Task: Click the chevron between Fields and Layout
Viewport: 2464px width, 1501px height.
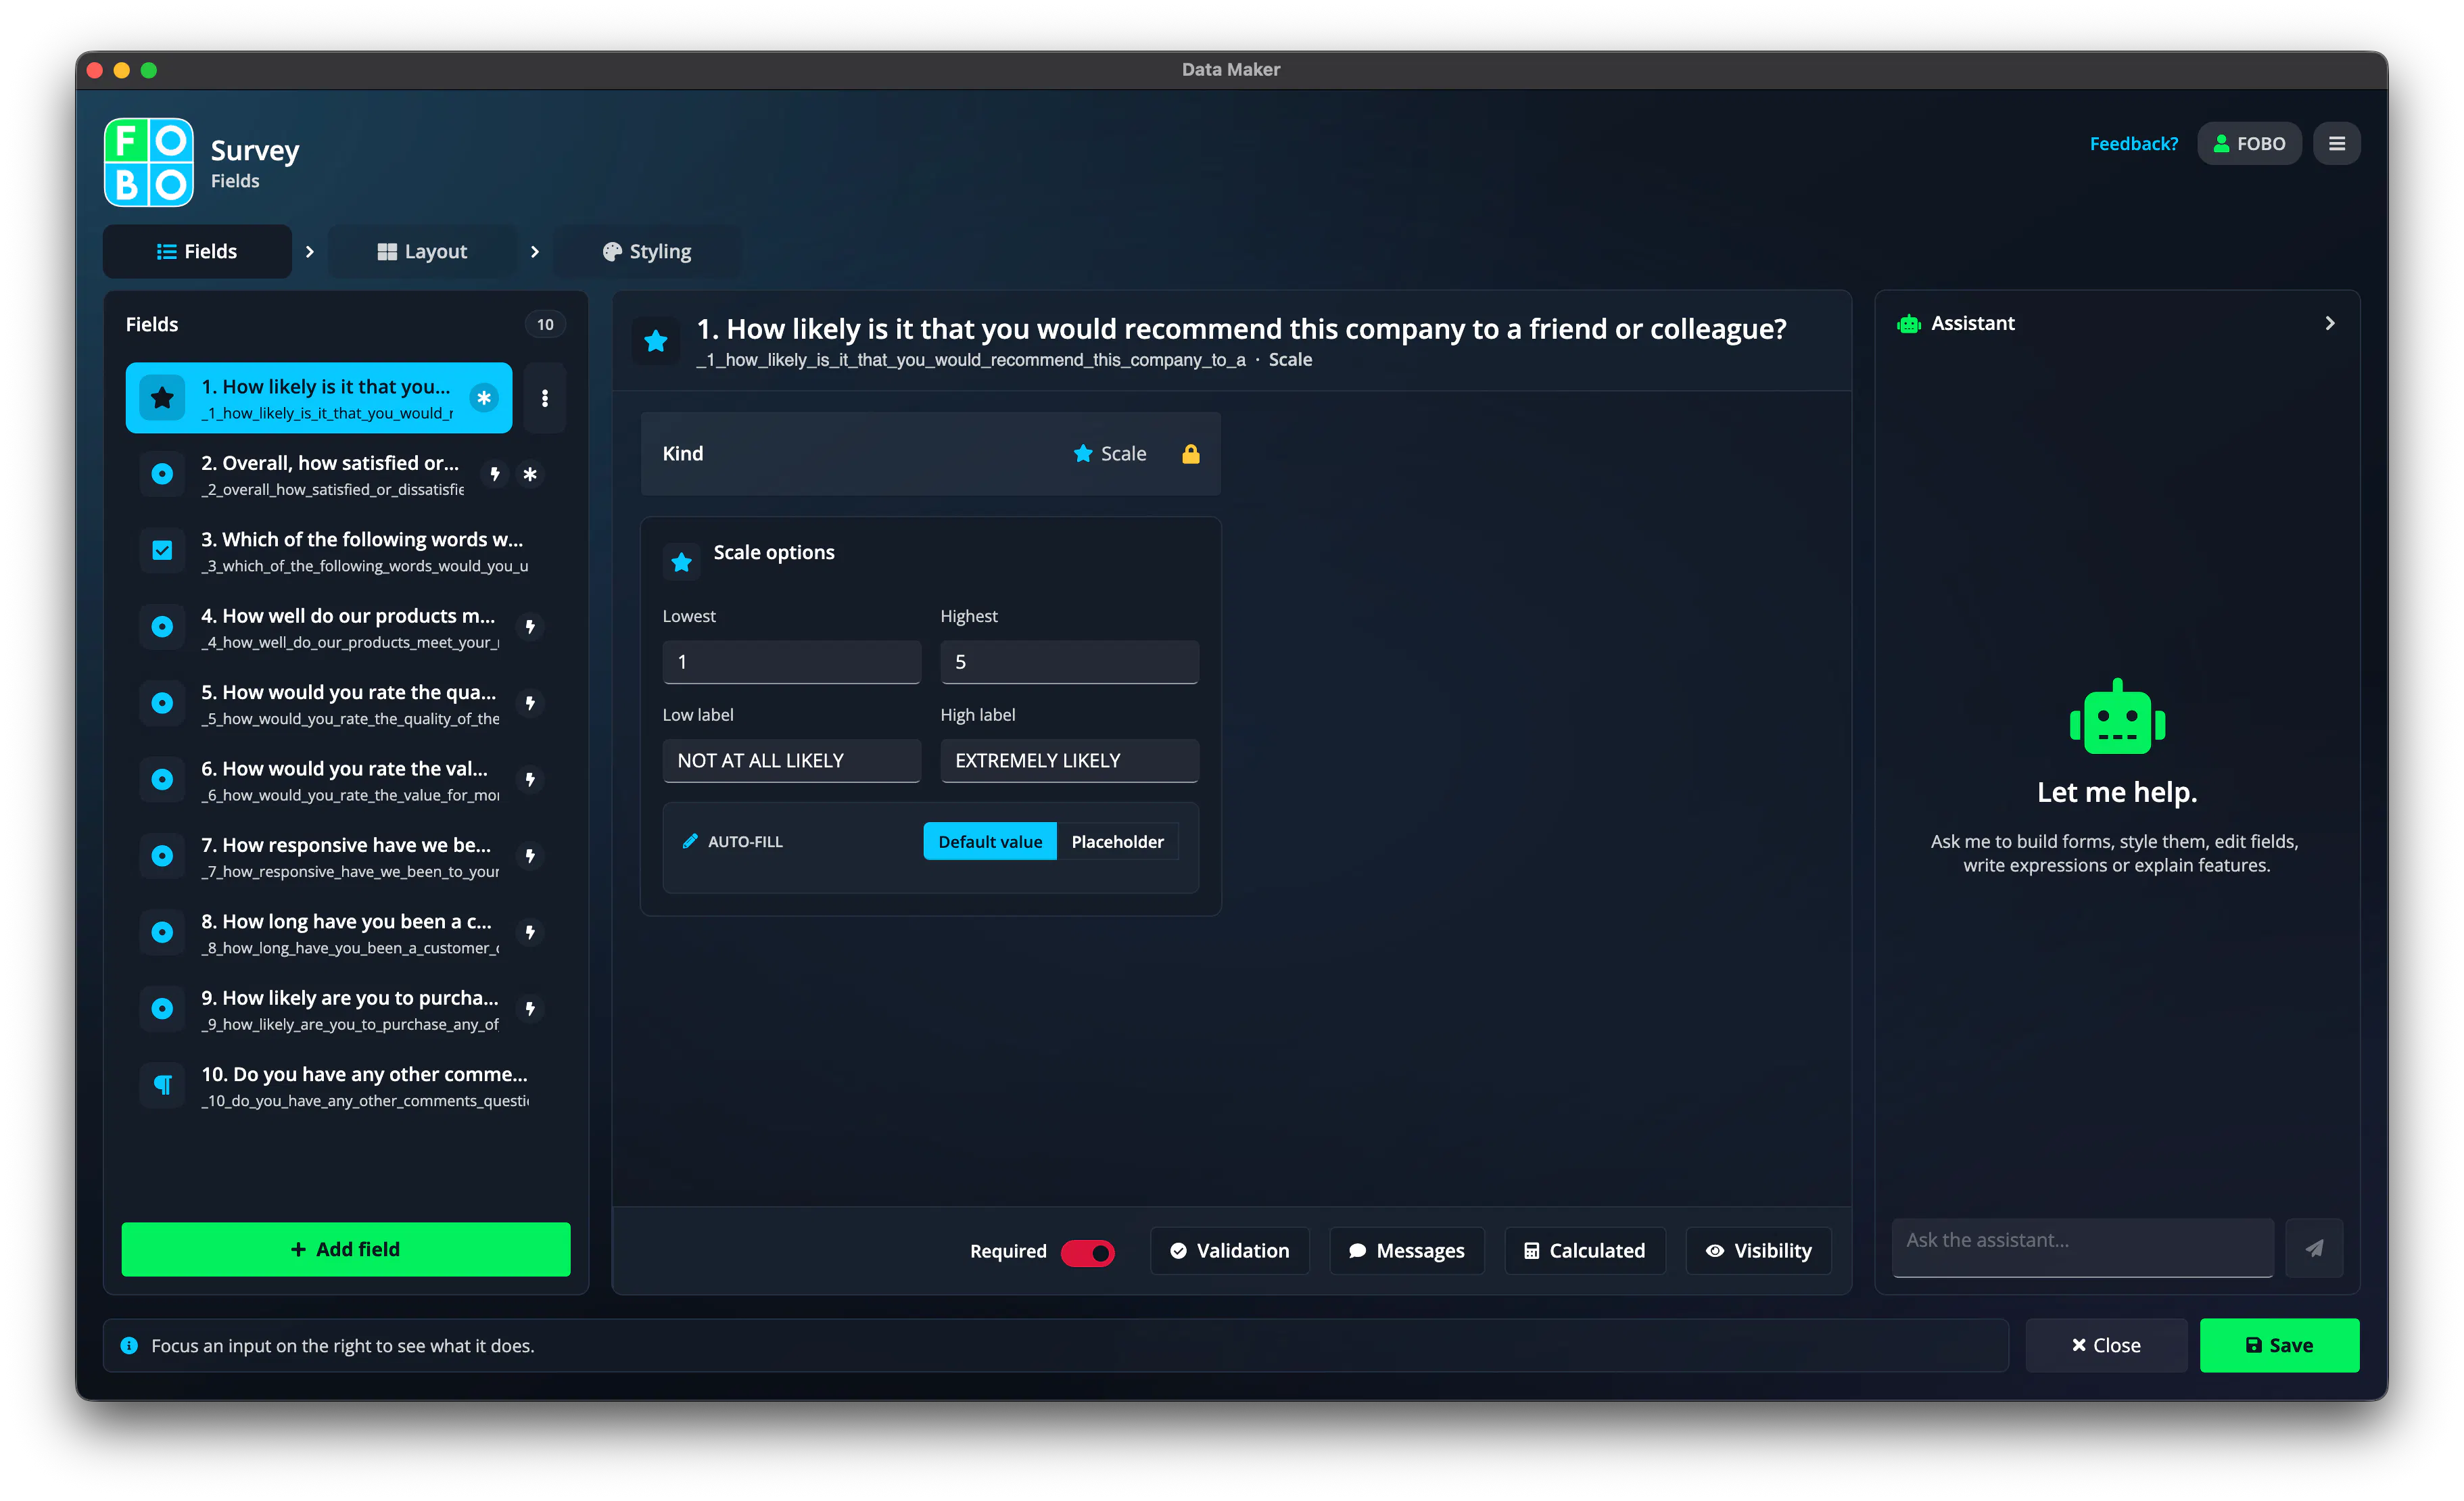Action: (x=309, y=252)
